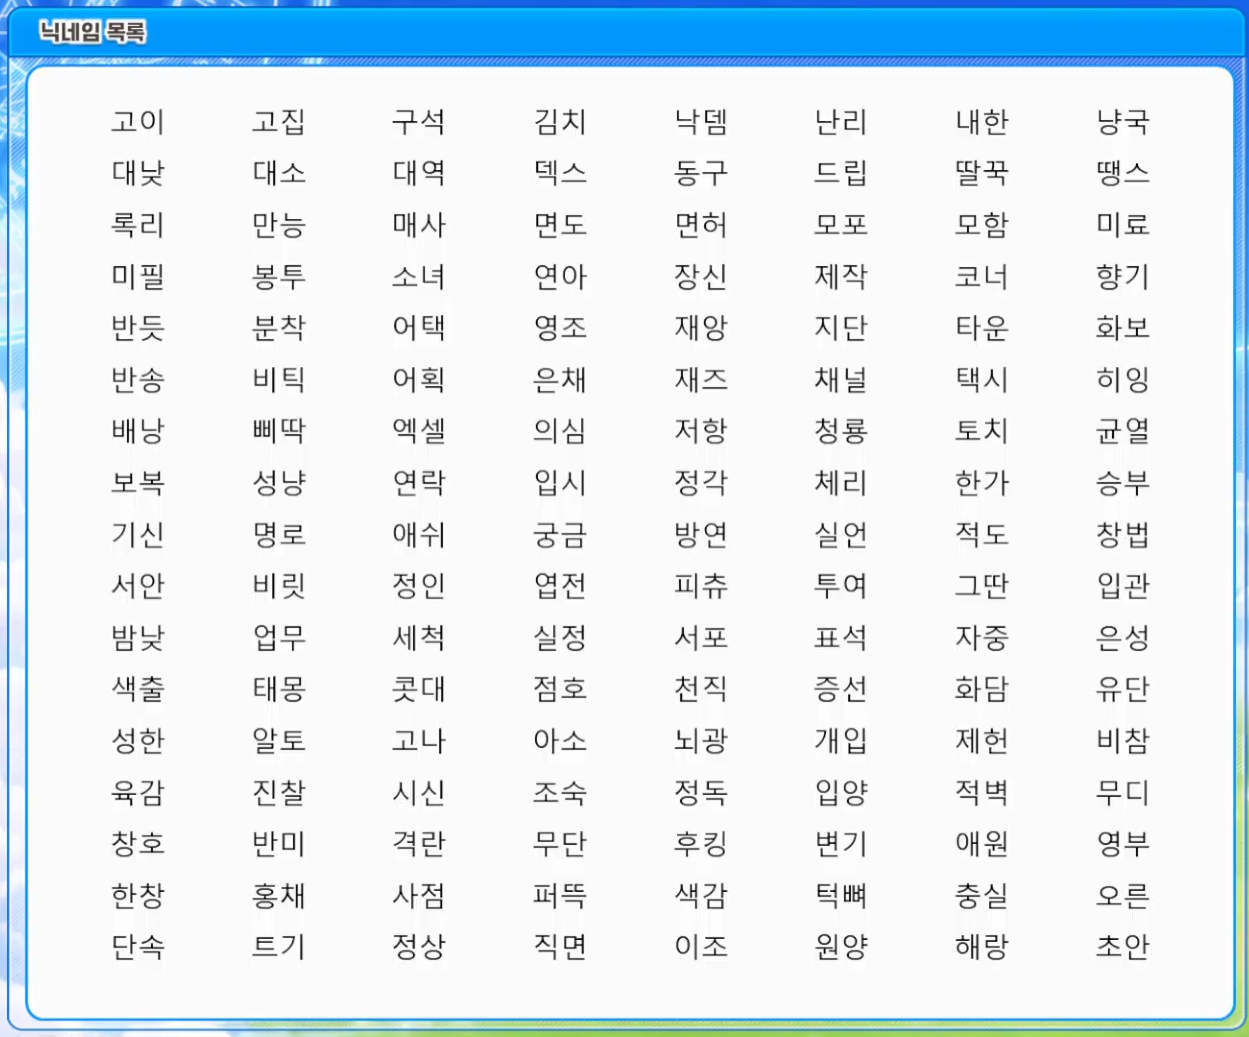Pick the nickname 콧대

[419, 689]
